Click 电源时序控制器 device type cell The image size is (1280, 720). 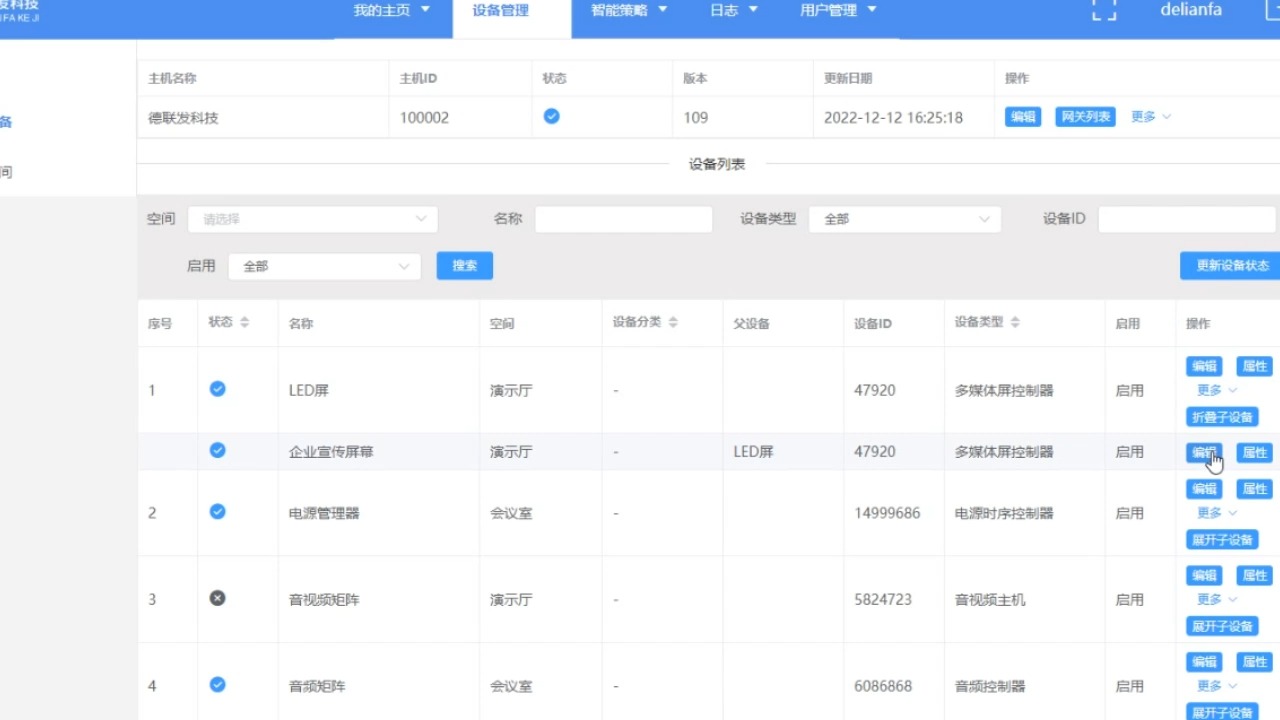point(1004,513)
